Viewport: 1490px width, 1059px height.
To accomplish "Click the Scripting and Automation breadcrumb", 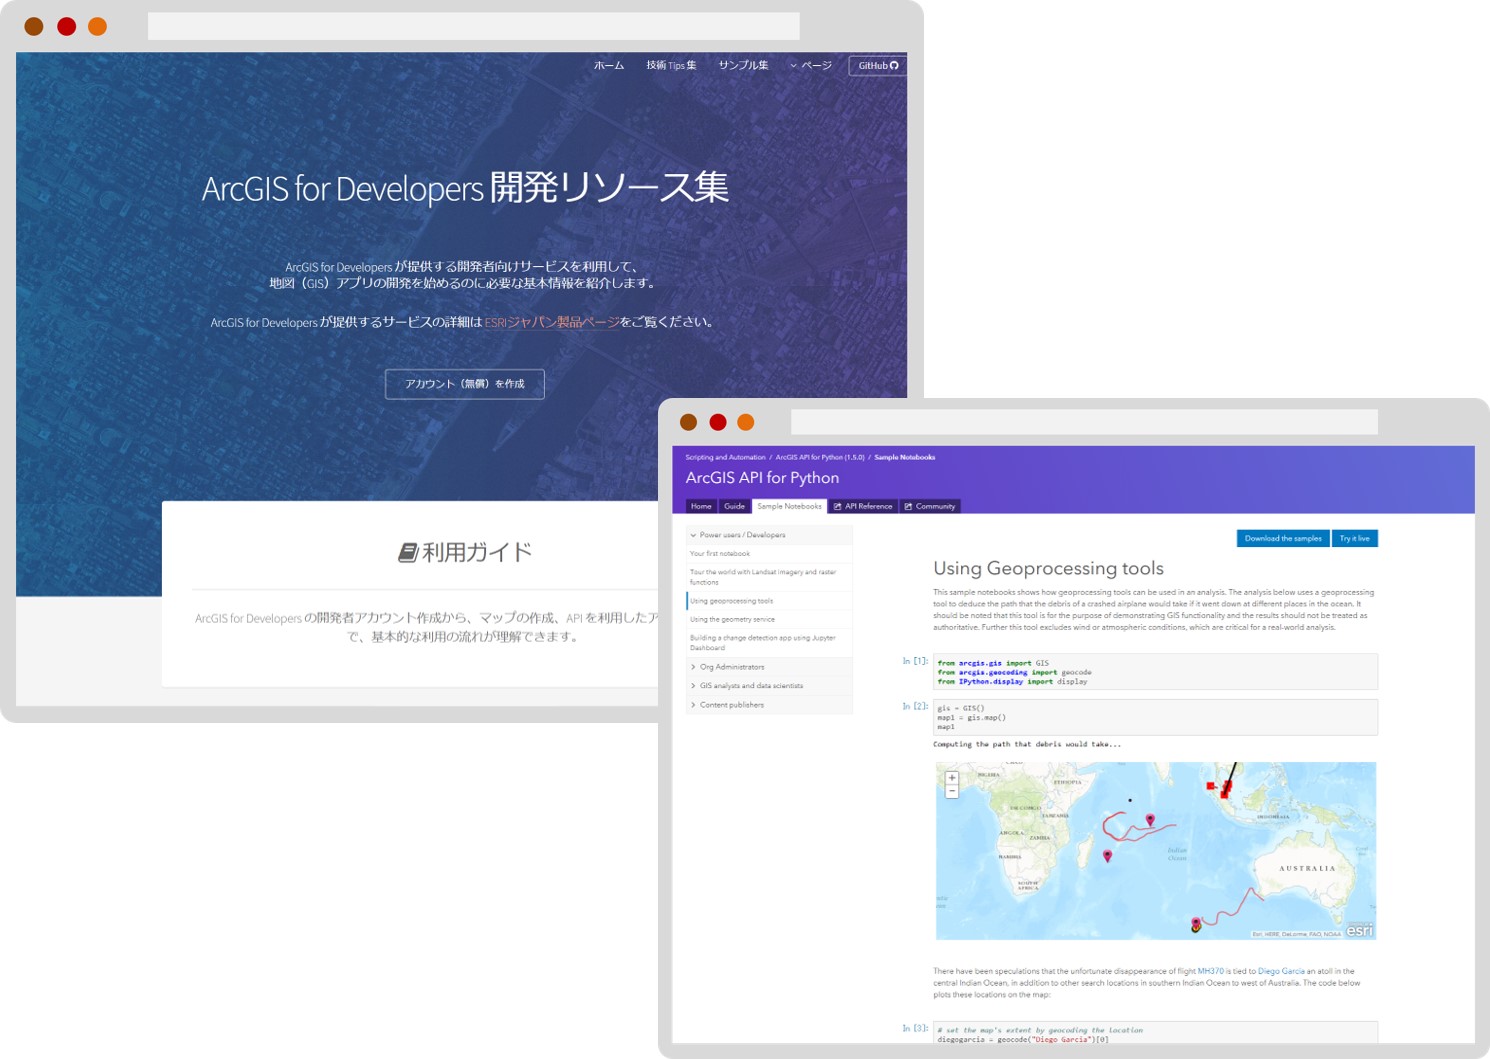I will coord(725,457).
